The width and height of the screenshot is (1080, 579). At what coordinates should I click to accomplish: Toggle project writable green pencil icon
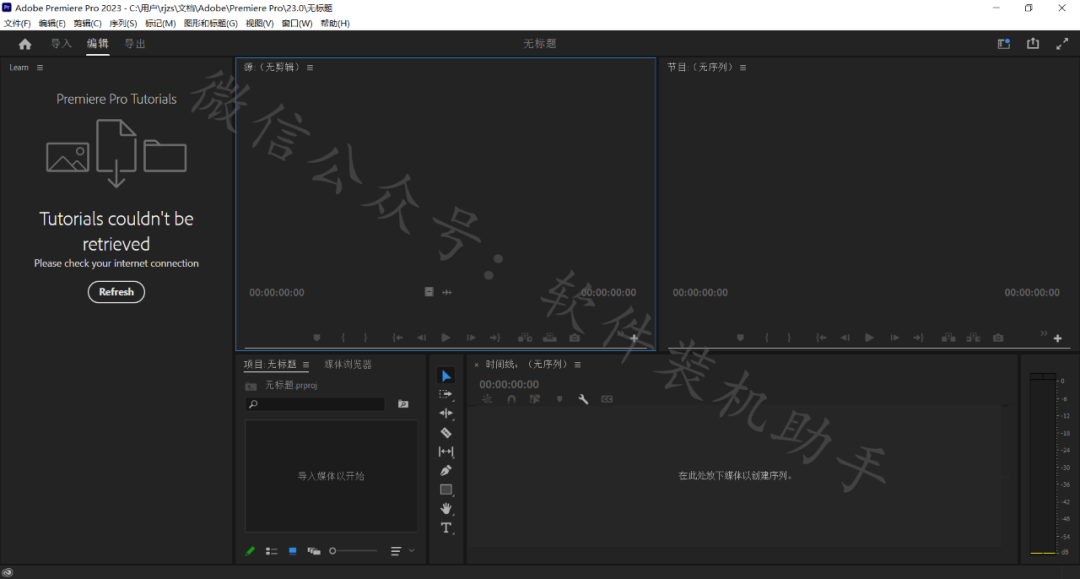[251, 551]
